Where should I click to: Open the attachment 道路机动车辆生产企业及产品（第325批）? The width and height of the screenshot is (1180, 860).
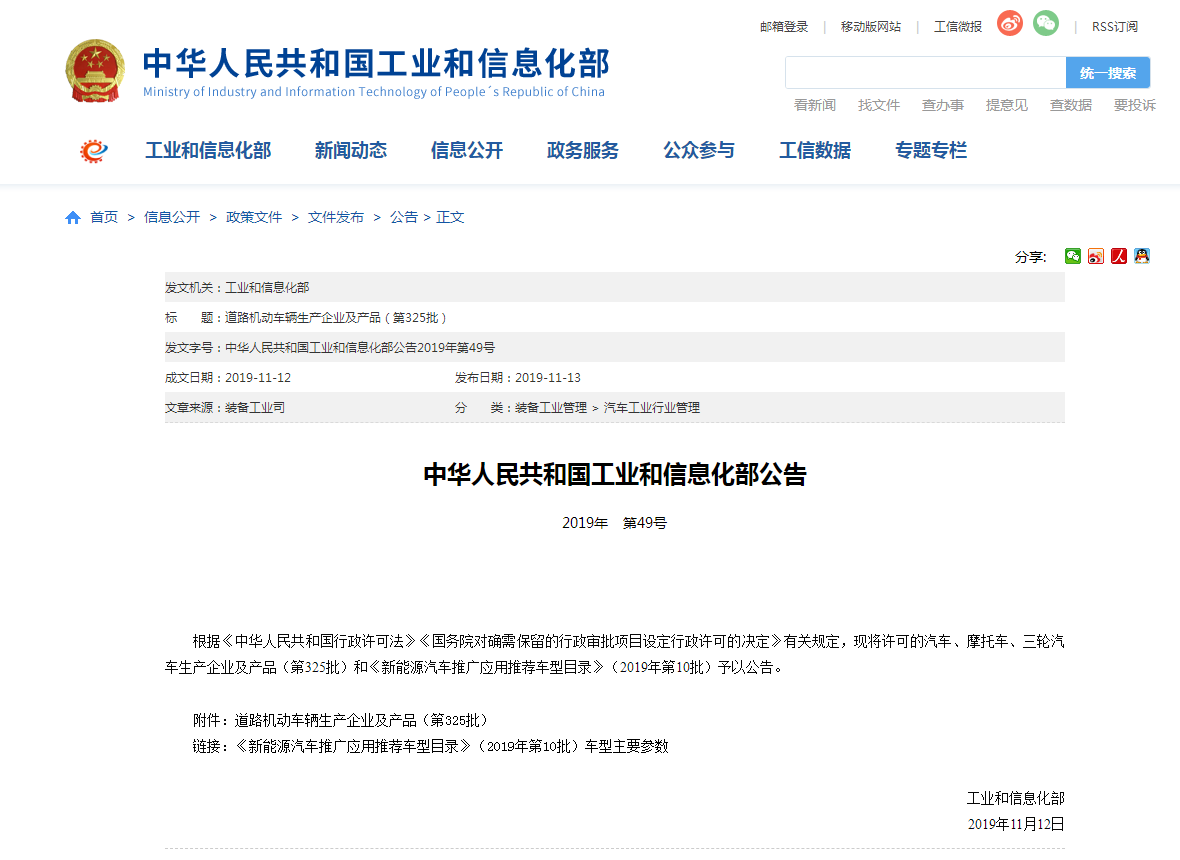361,721
